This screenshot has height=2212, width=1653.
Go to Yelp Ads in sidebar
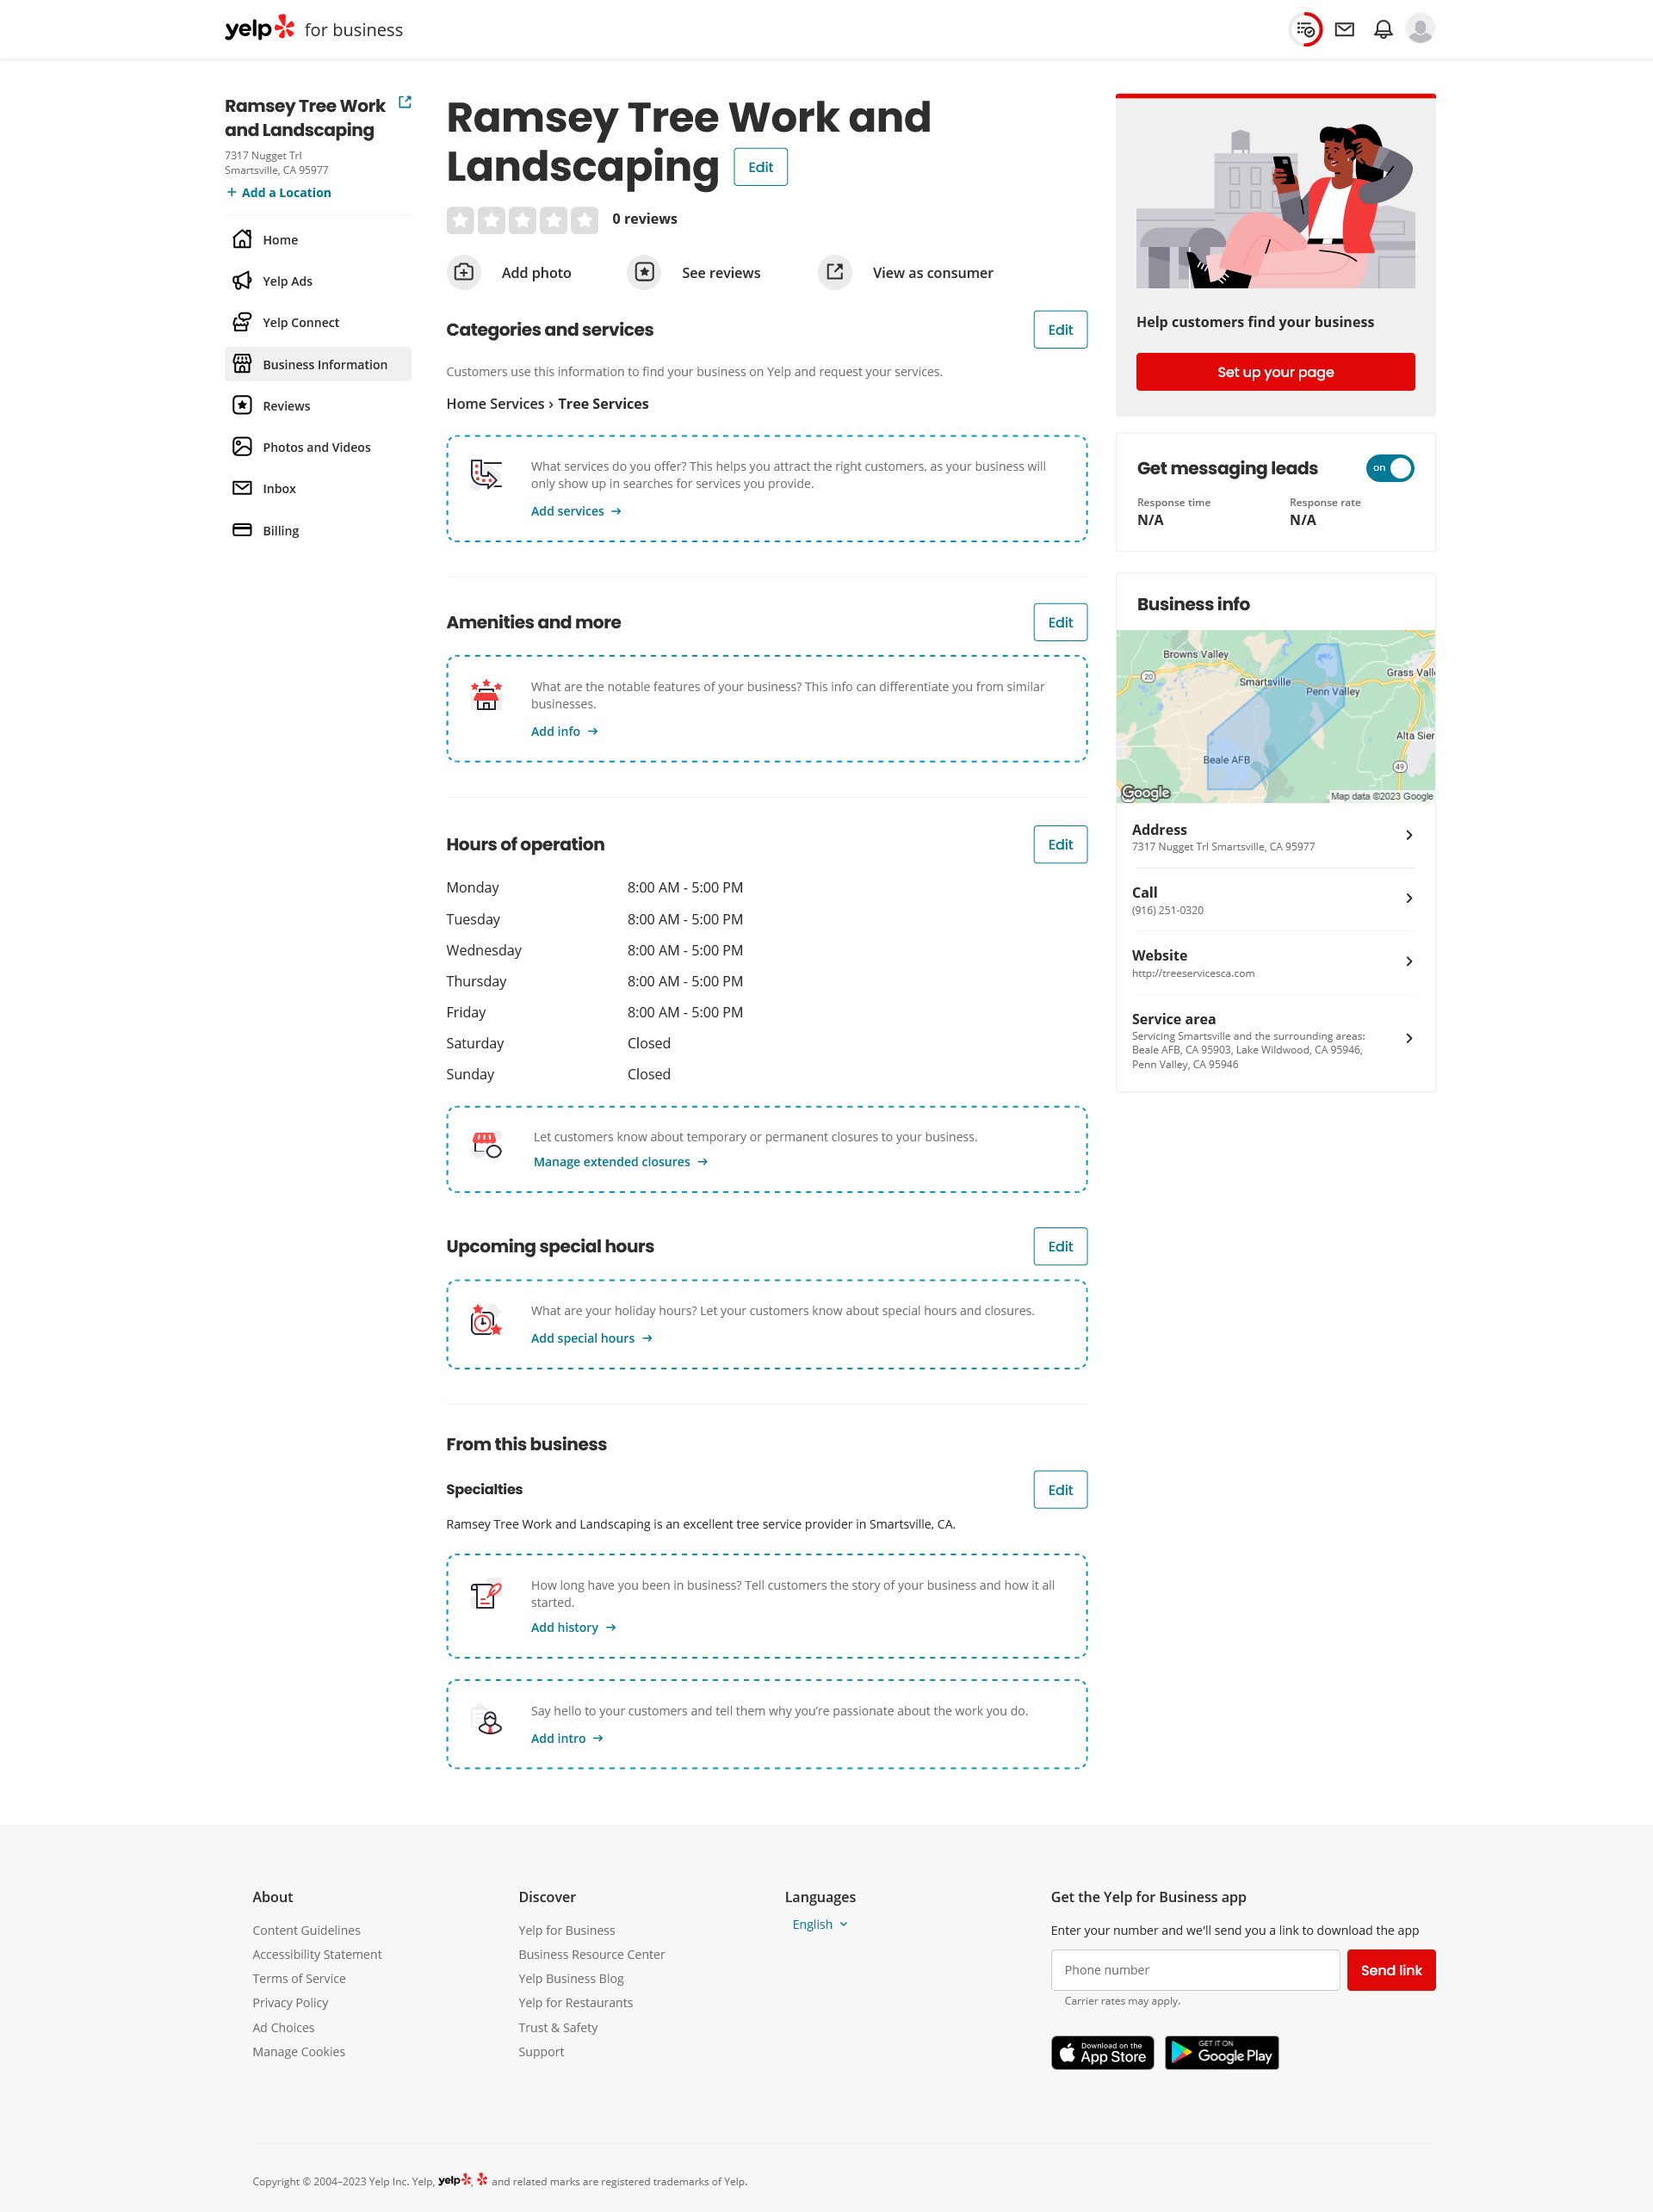click(287, 282)
